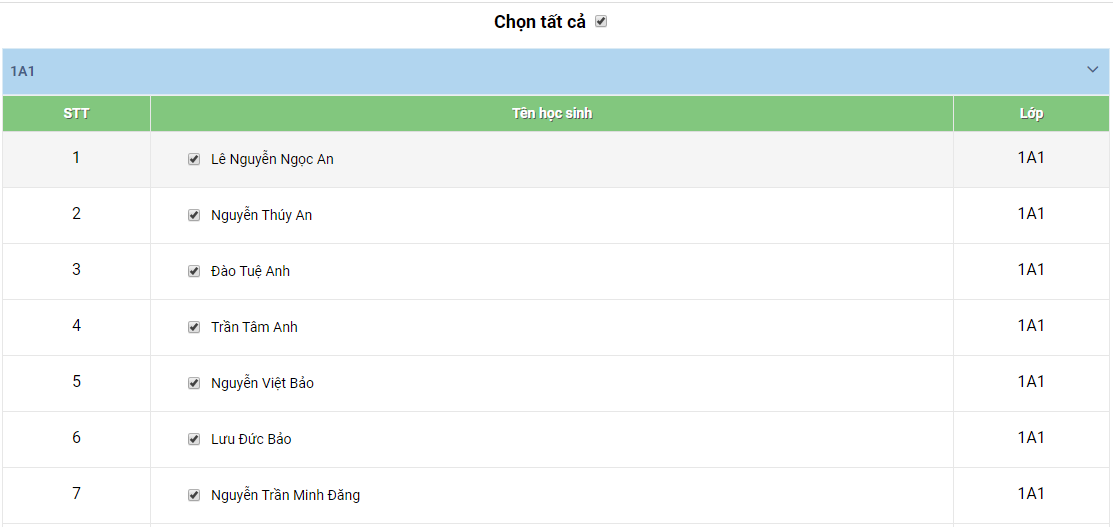
Task: Click the name Nguyễn Trần Minh Đăng
Action: [285, 495]
